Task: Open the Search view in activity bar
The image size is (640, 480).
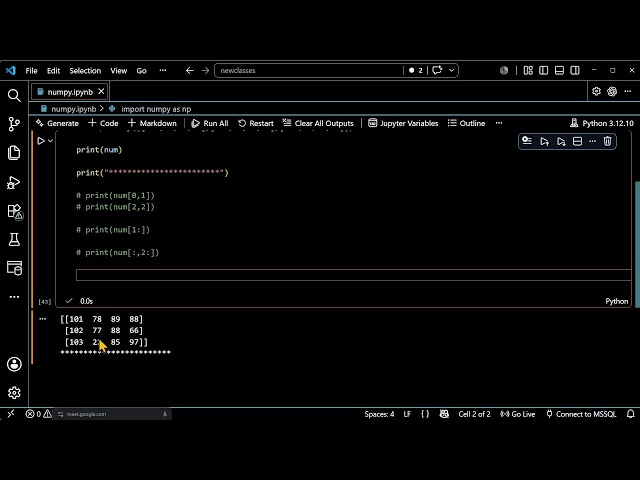Action: 14,96
